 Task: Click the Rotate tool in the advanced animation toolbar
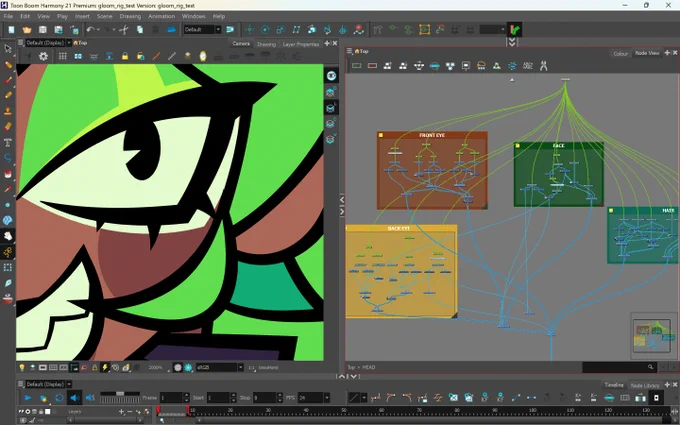point(265,29)
